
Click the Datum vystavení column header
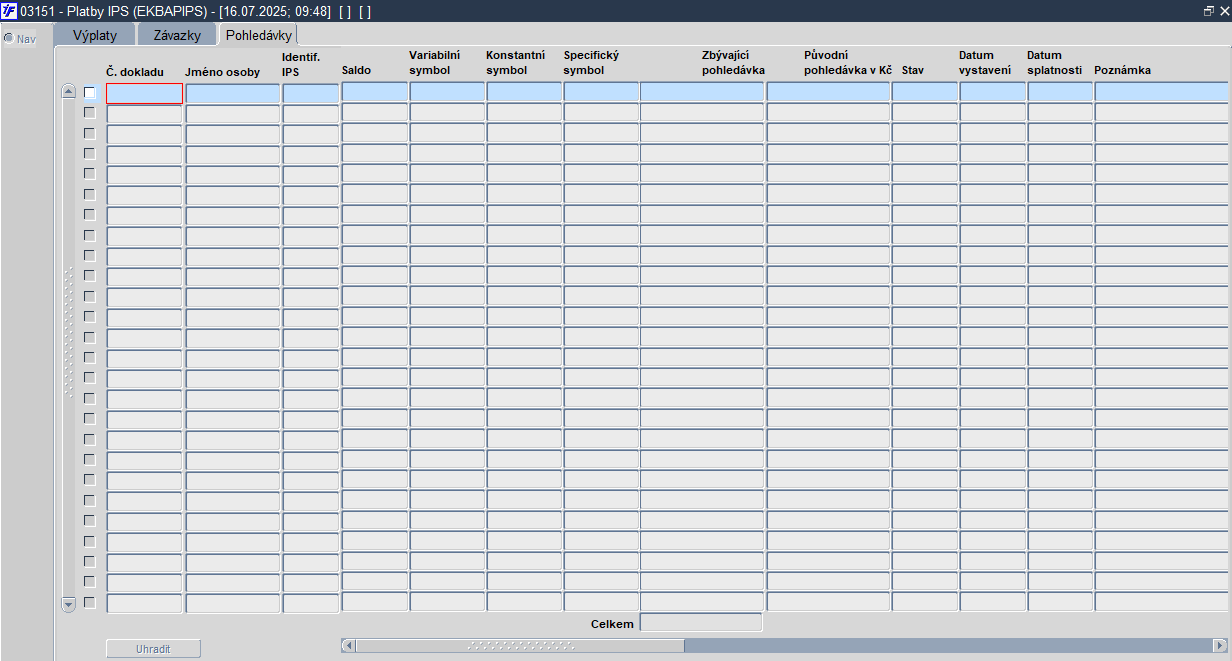(985, 63)
